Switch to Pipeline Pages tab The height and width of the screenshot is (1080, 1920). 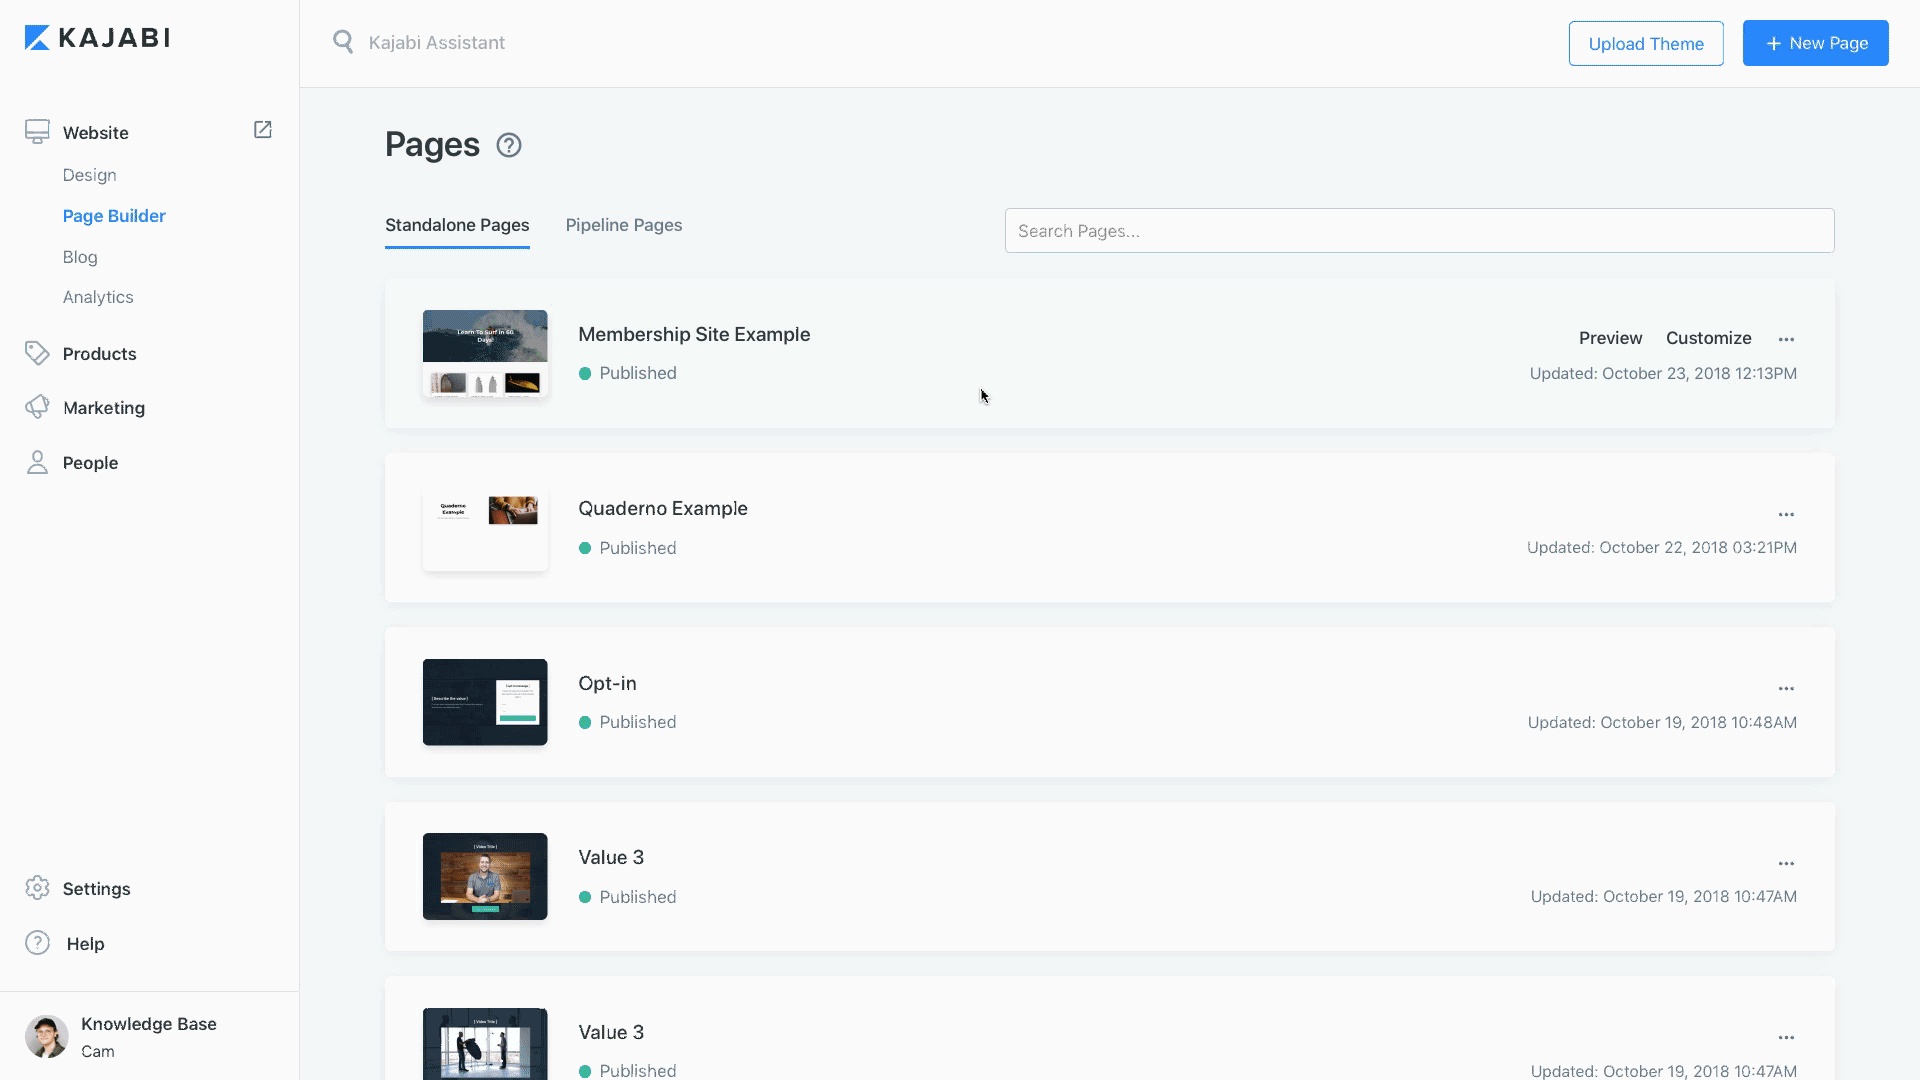(x=624, y=225)
